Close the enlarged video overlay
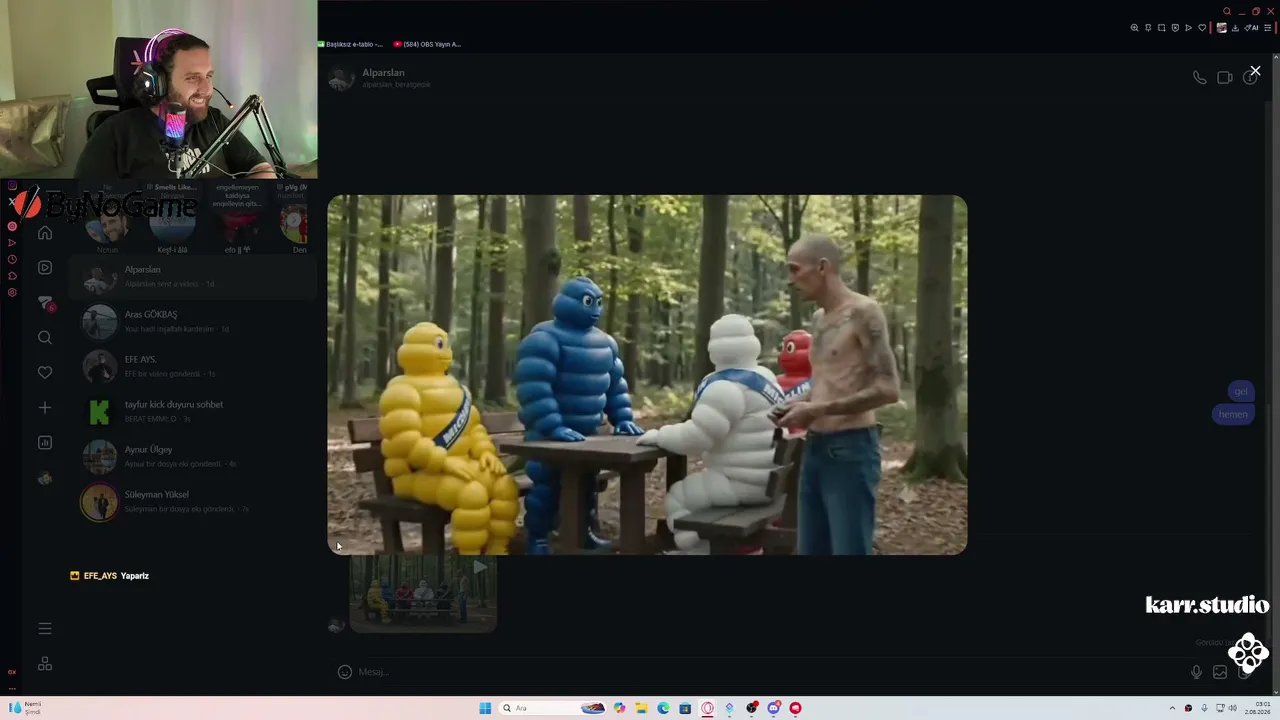The width and height of the screenshot is (1280, 720). (1255, 71)
